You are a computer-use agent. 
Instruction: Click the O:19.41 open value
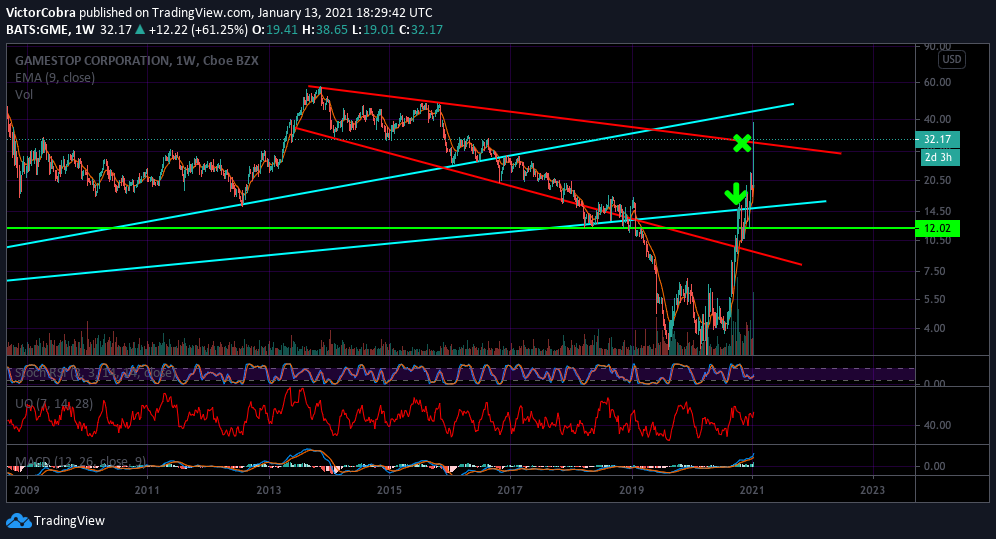(275, 30)
